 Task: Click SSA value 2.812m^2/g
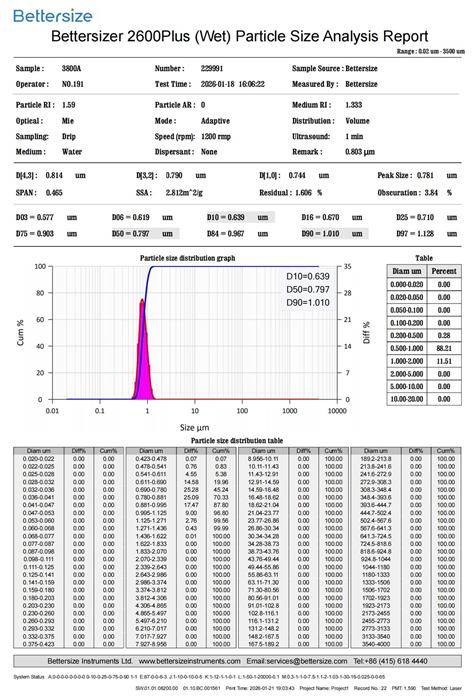pos(184,193)
